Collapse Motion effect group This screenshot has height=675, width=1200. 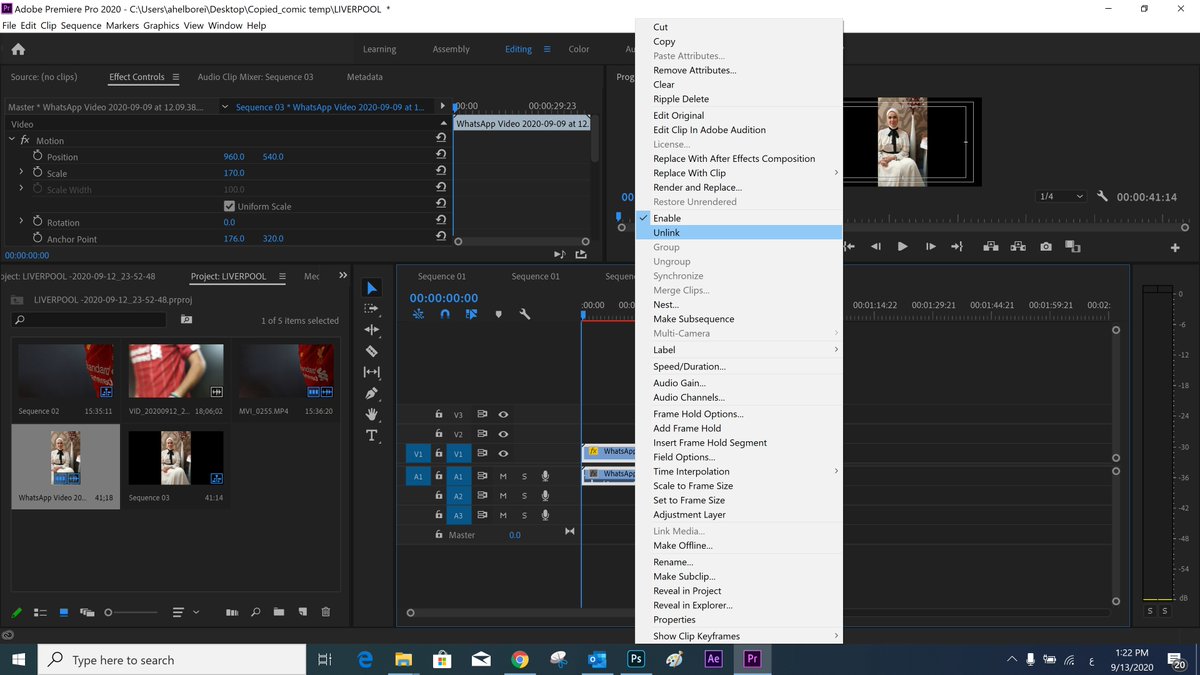tap(12, 140)
